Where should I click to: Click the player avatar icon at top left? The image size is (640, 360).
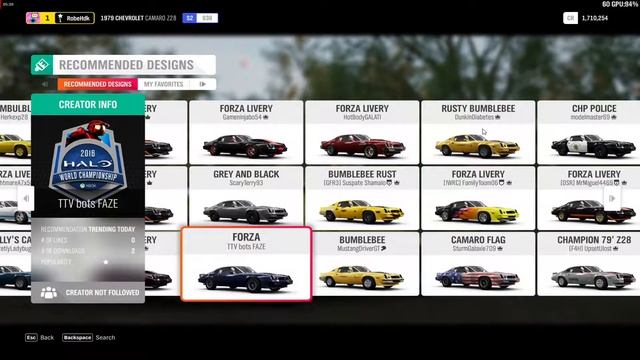[33, 18]
